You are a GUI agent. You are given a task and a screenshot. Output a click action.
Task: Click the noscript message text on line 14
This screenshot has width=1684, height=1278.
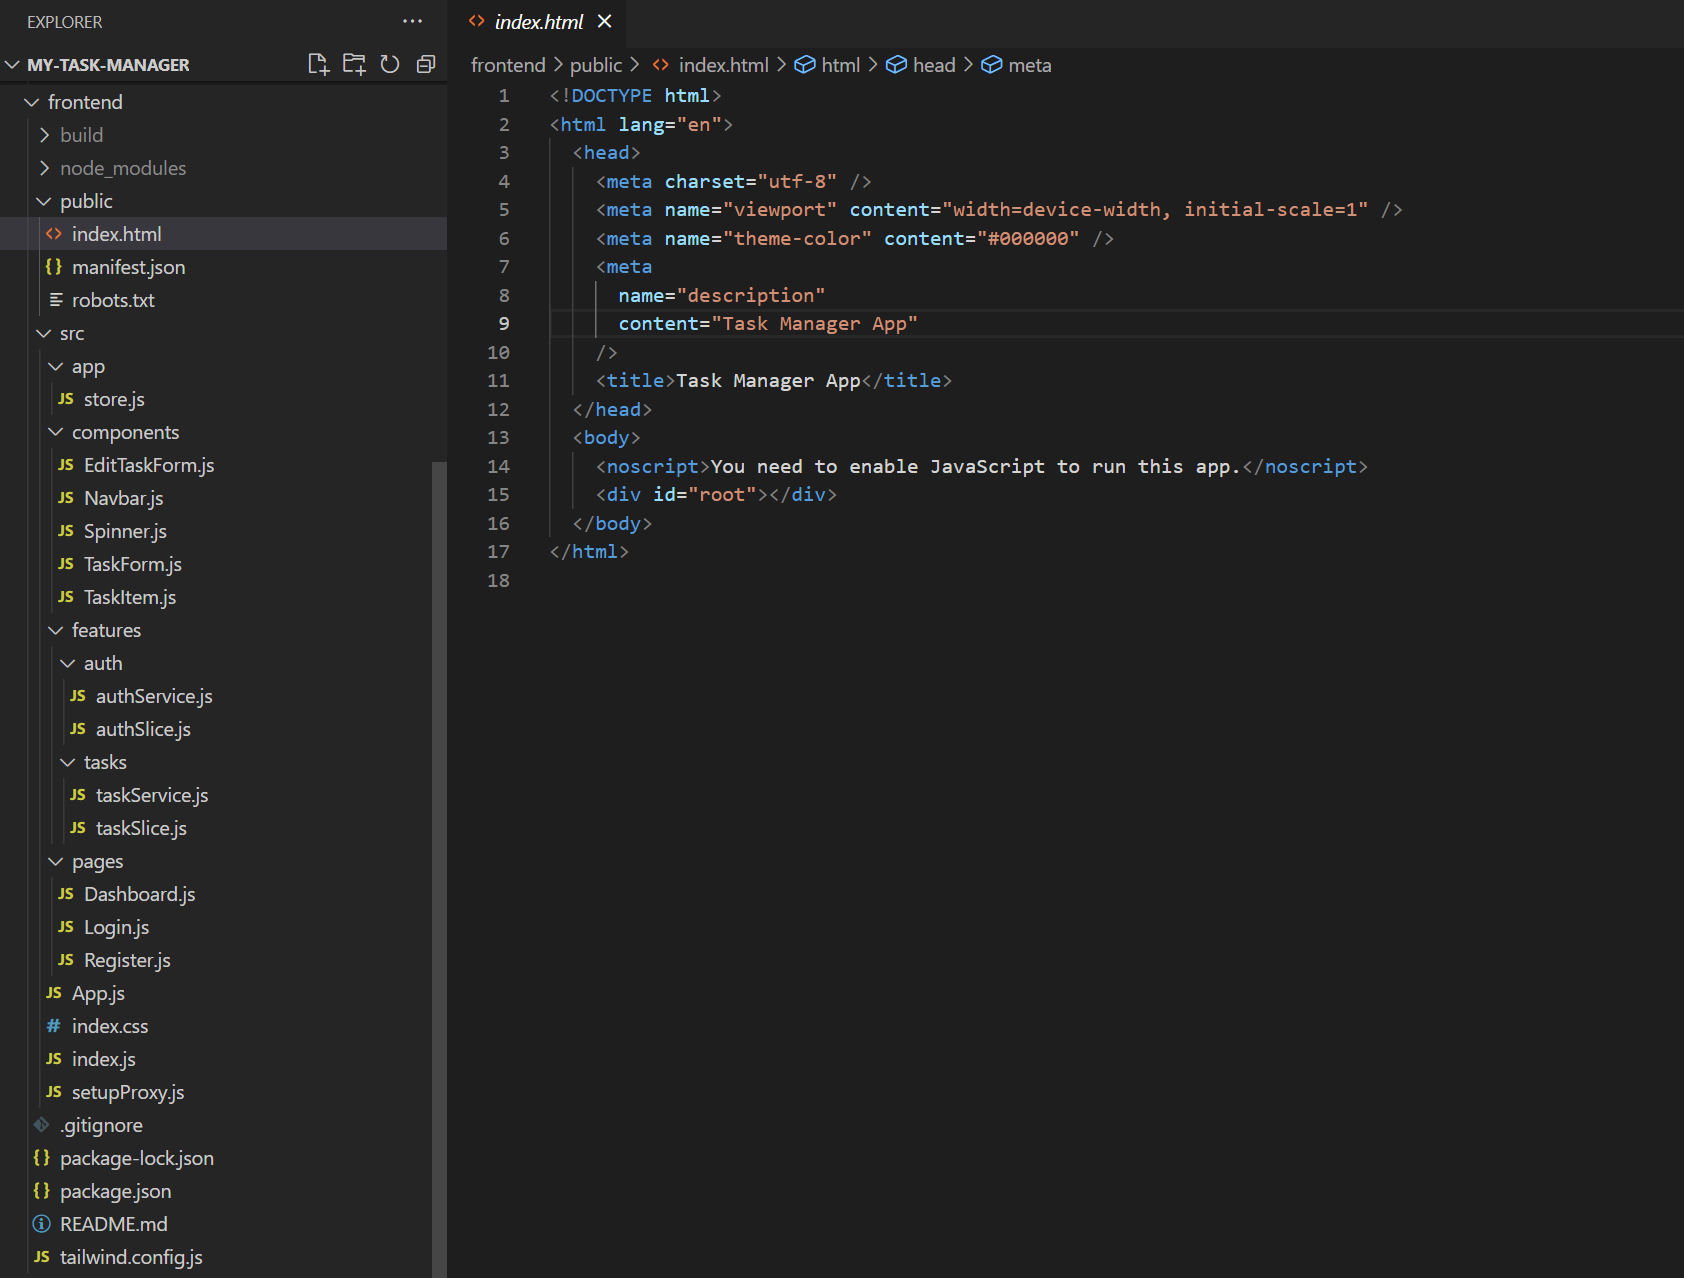click(975, 467)
